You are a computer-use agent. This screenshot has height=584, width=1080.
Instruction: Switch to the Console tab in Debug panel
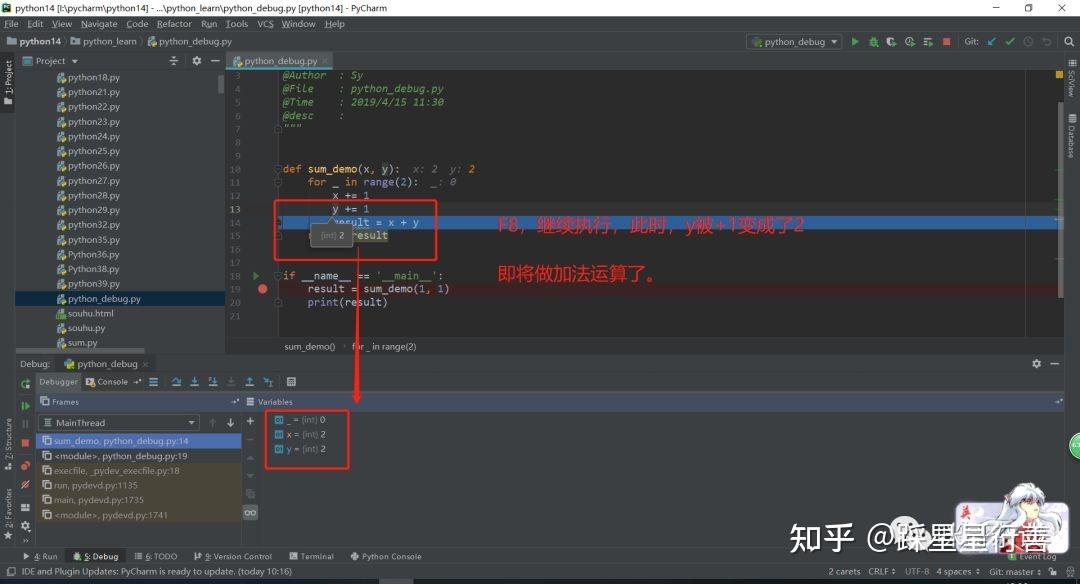point(110,381)
